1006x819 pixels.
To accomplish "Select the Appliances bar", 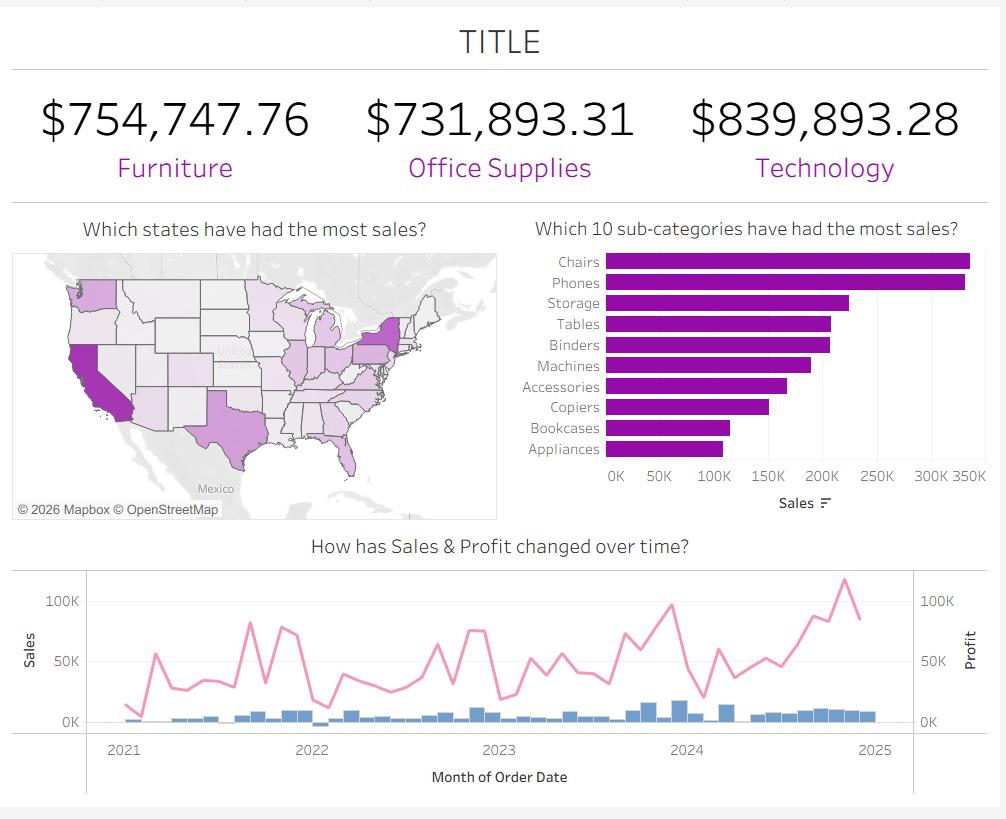I will click(x=664, y=449).
